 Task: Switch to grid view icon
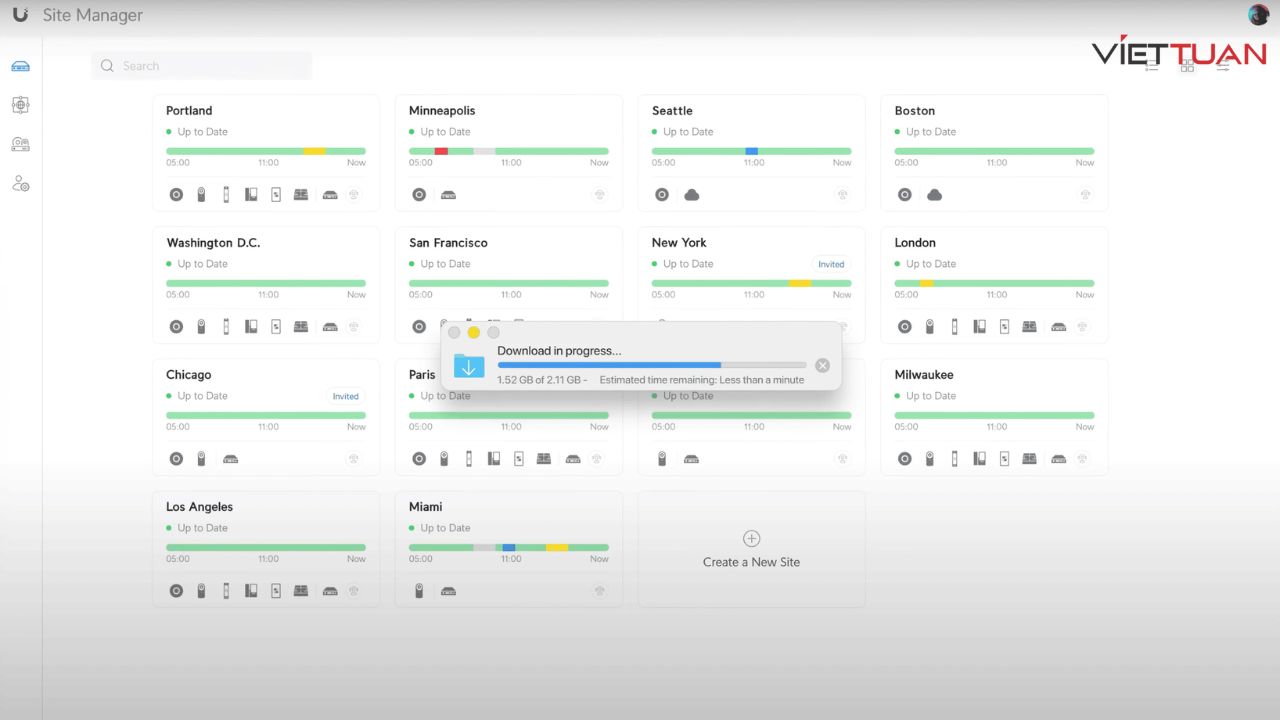coord(1187,66)
